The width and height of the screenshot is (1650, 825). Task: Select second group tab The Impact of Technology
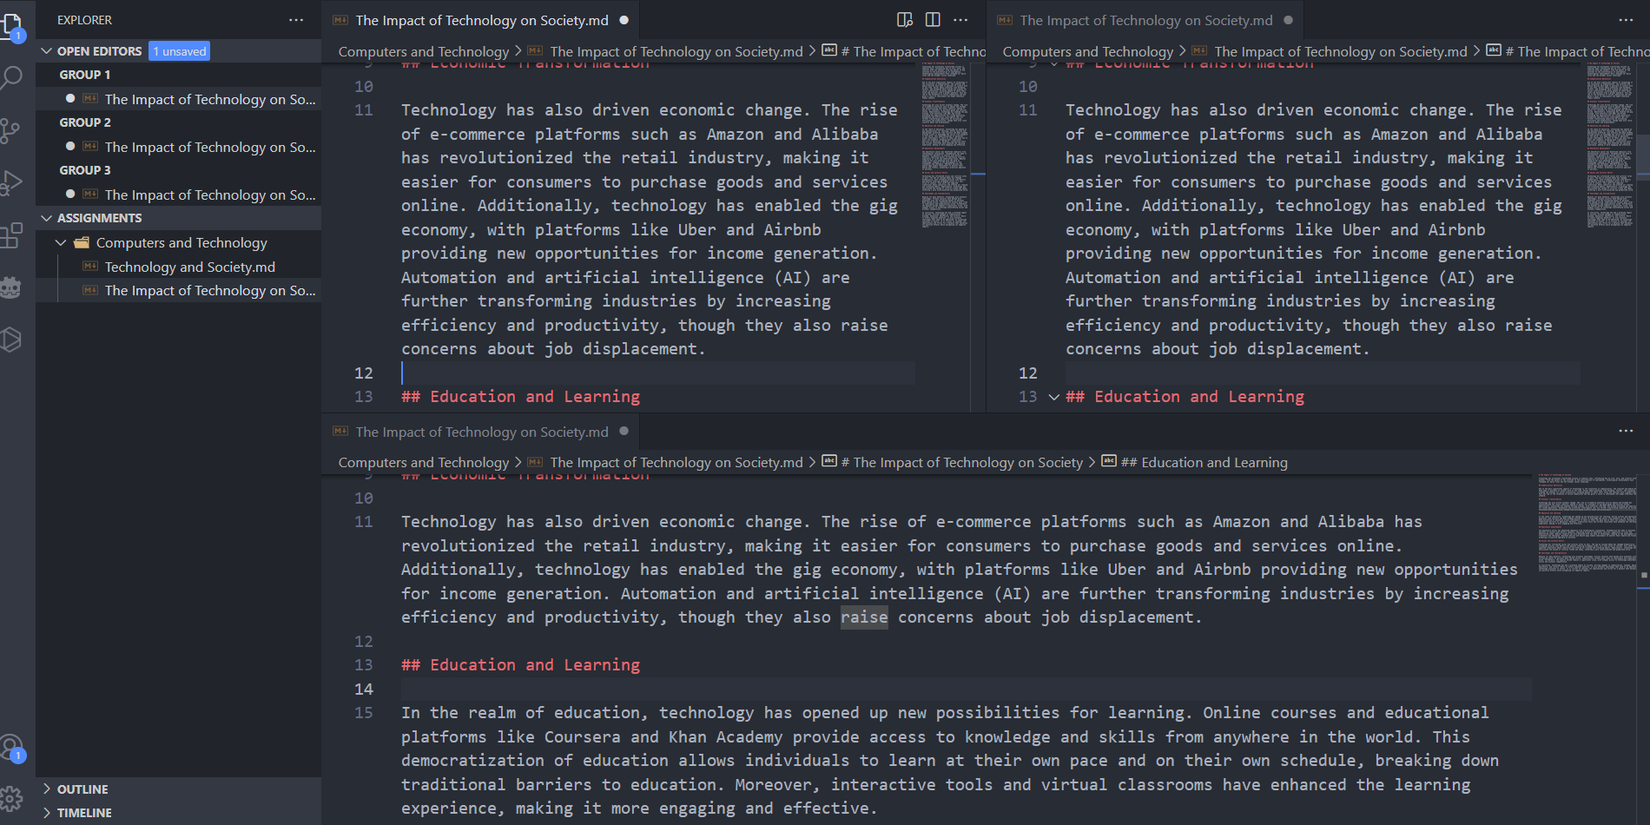[1146, 20]
